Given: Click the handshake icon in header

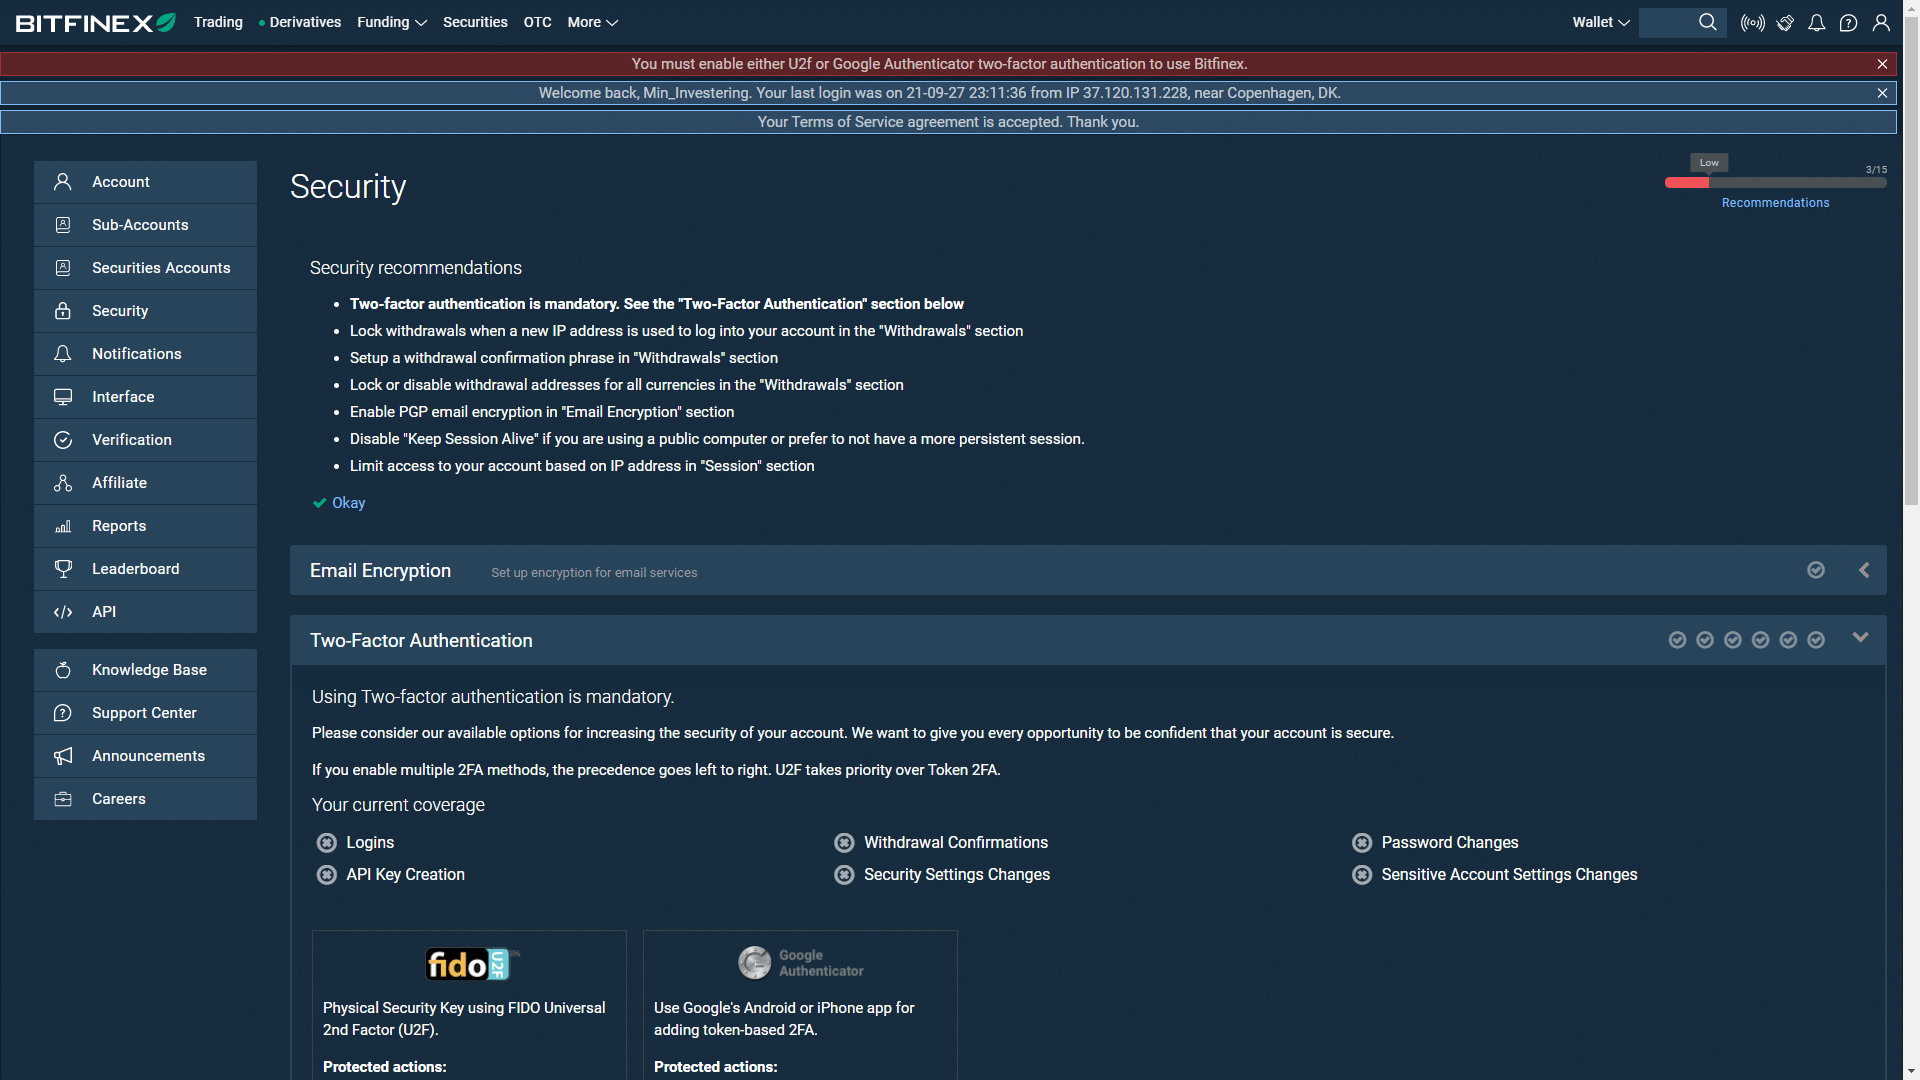Looking at the screenshot, I should 1785,22.
